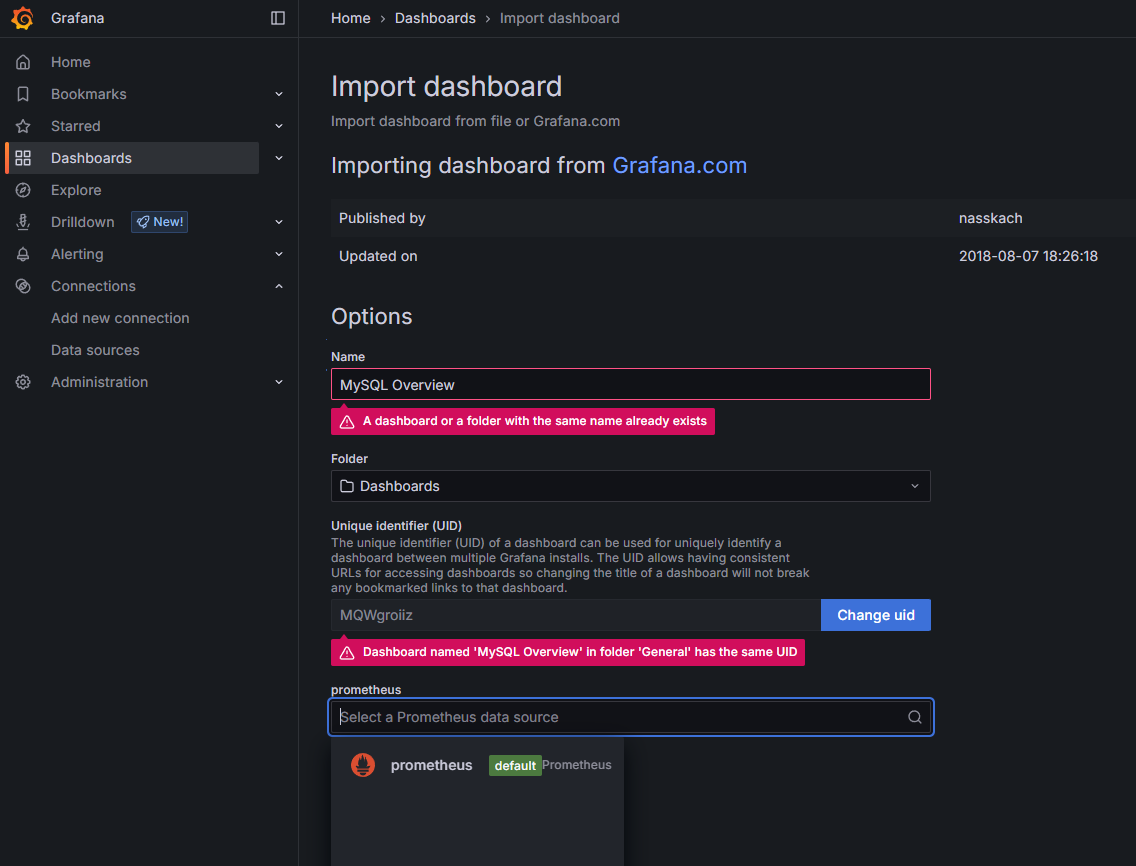Open Data sources menu item
The width and height of the screenshot is (1136, 866).
[95, 350]
